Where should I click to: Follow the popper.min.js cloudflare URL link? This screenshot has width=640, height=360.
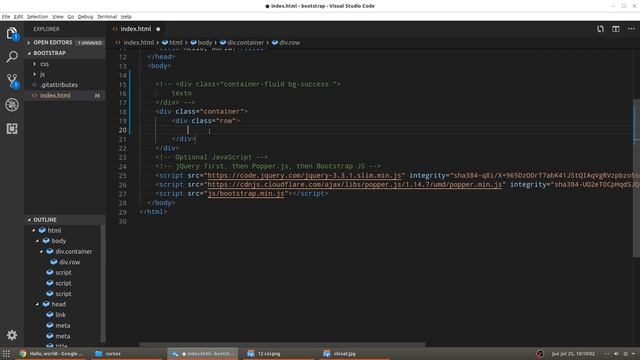tap(355, 184)
